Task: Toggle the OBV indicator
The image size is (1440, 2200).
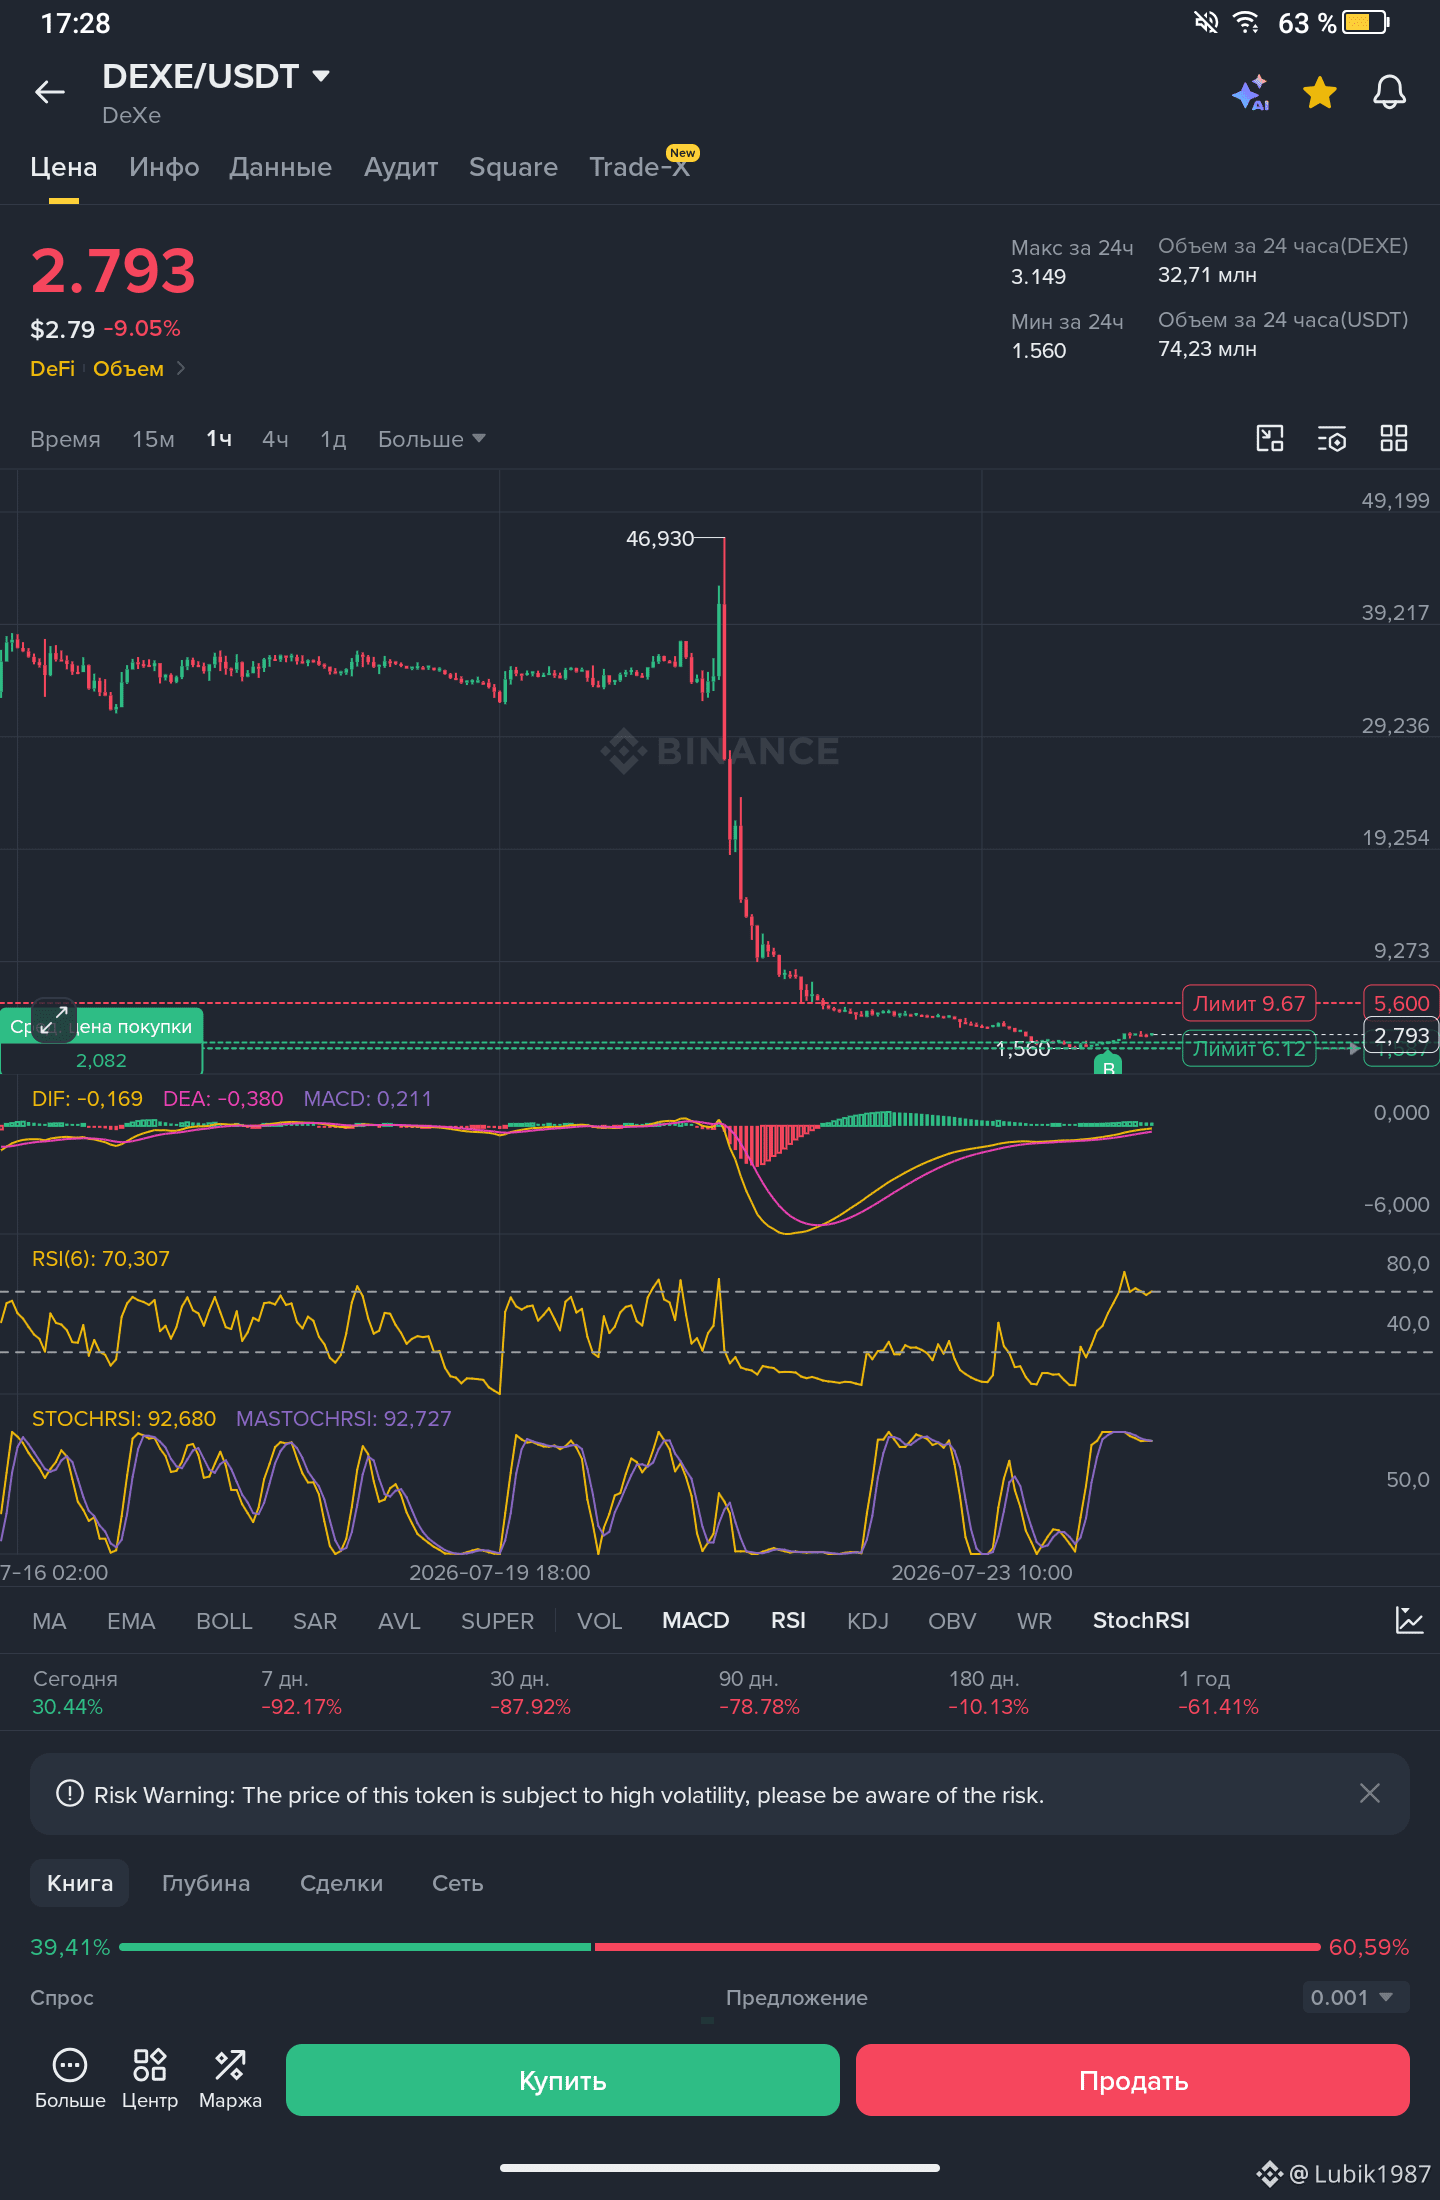Action: click(952, 1621)
